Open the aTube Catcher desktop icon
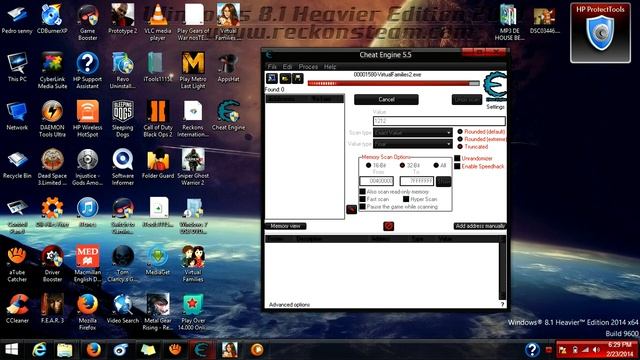The image size is (640, 360). pyautogui.click(x=17, y=264)
